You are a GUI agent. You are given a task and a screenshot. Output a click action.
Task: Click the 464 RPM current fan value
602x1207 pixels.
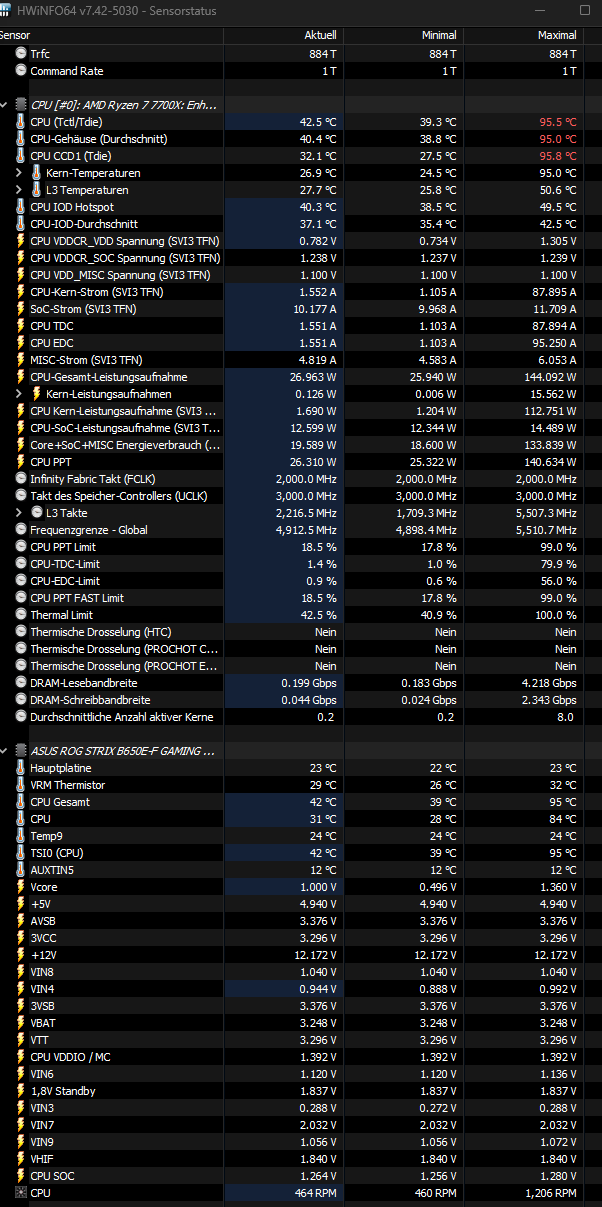(315, 1193)
